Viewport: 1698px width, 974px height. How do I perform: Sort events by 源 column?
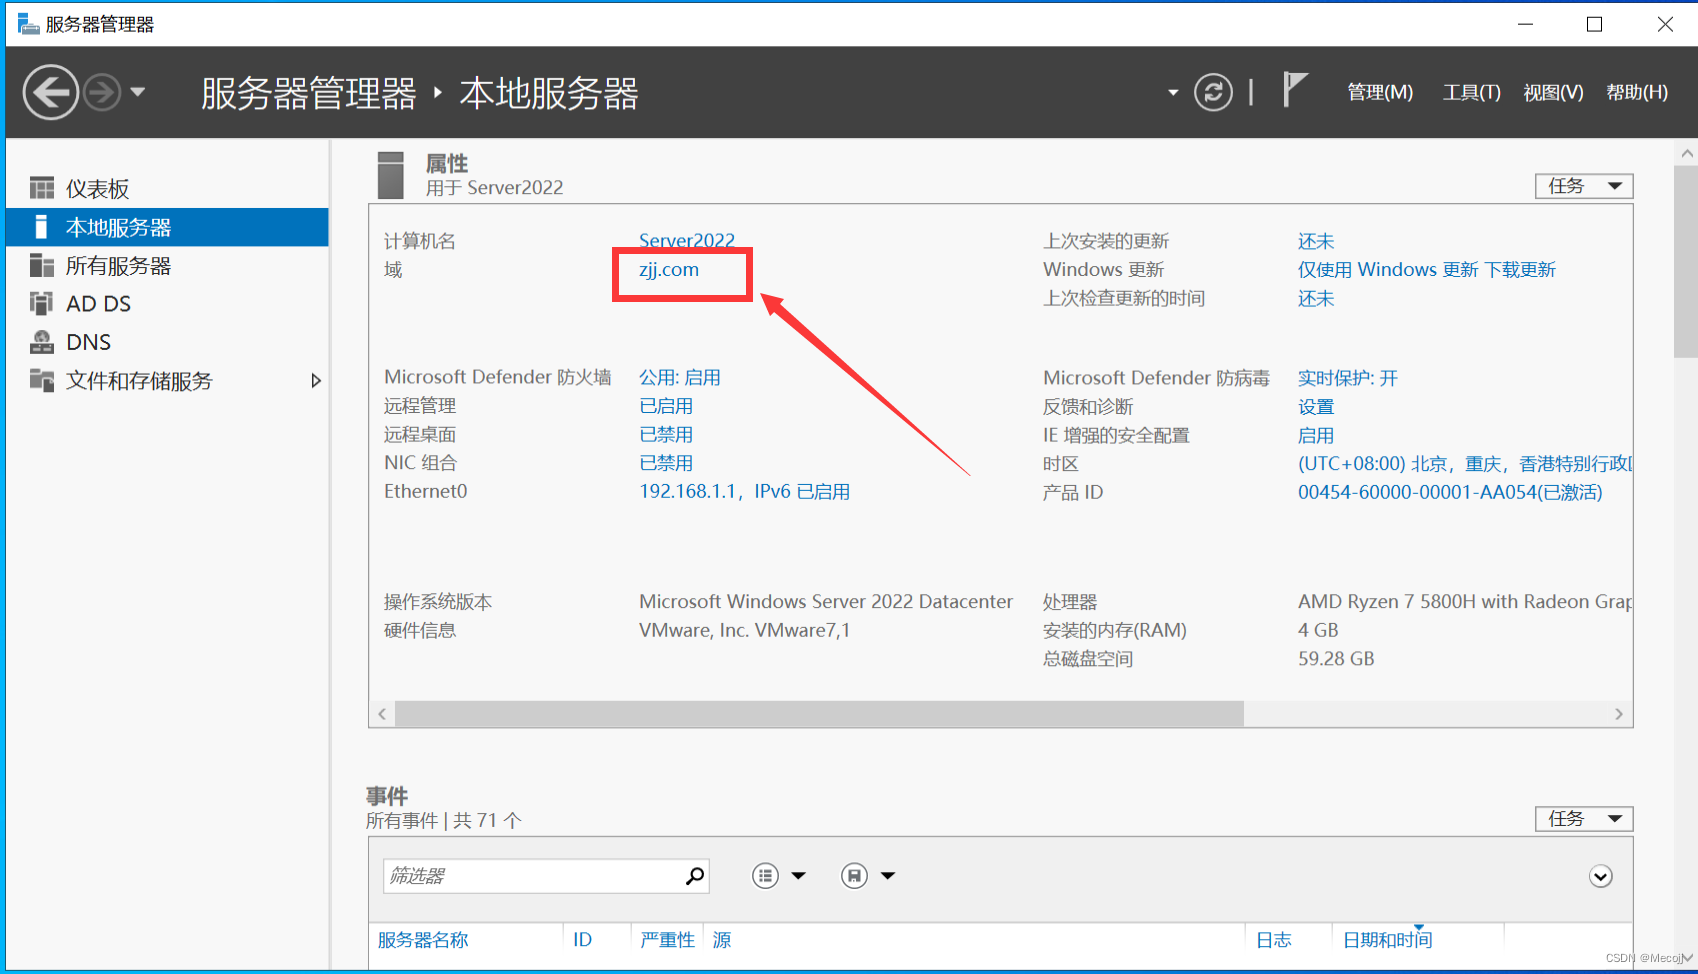point(722,940)
